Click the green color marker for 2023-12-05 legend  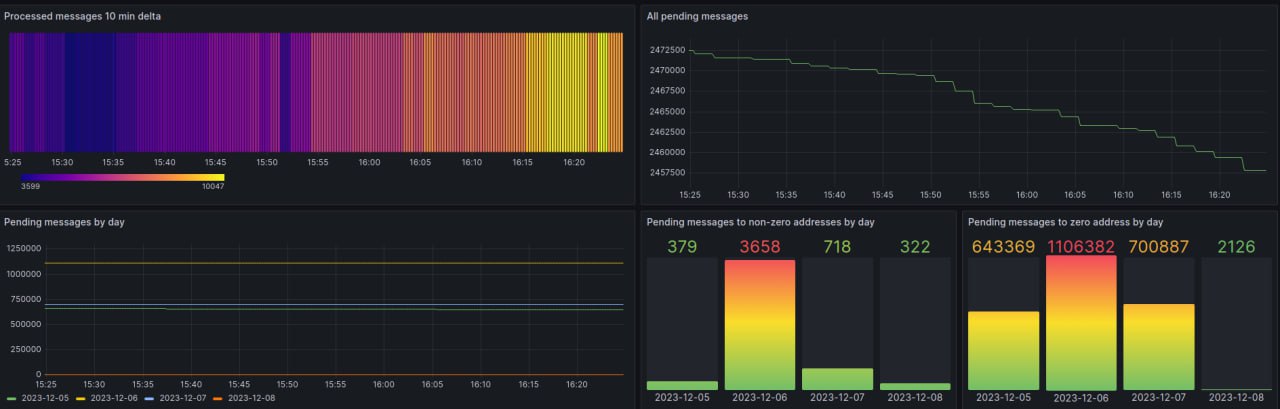(x=11, y=398)
